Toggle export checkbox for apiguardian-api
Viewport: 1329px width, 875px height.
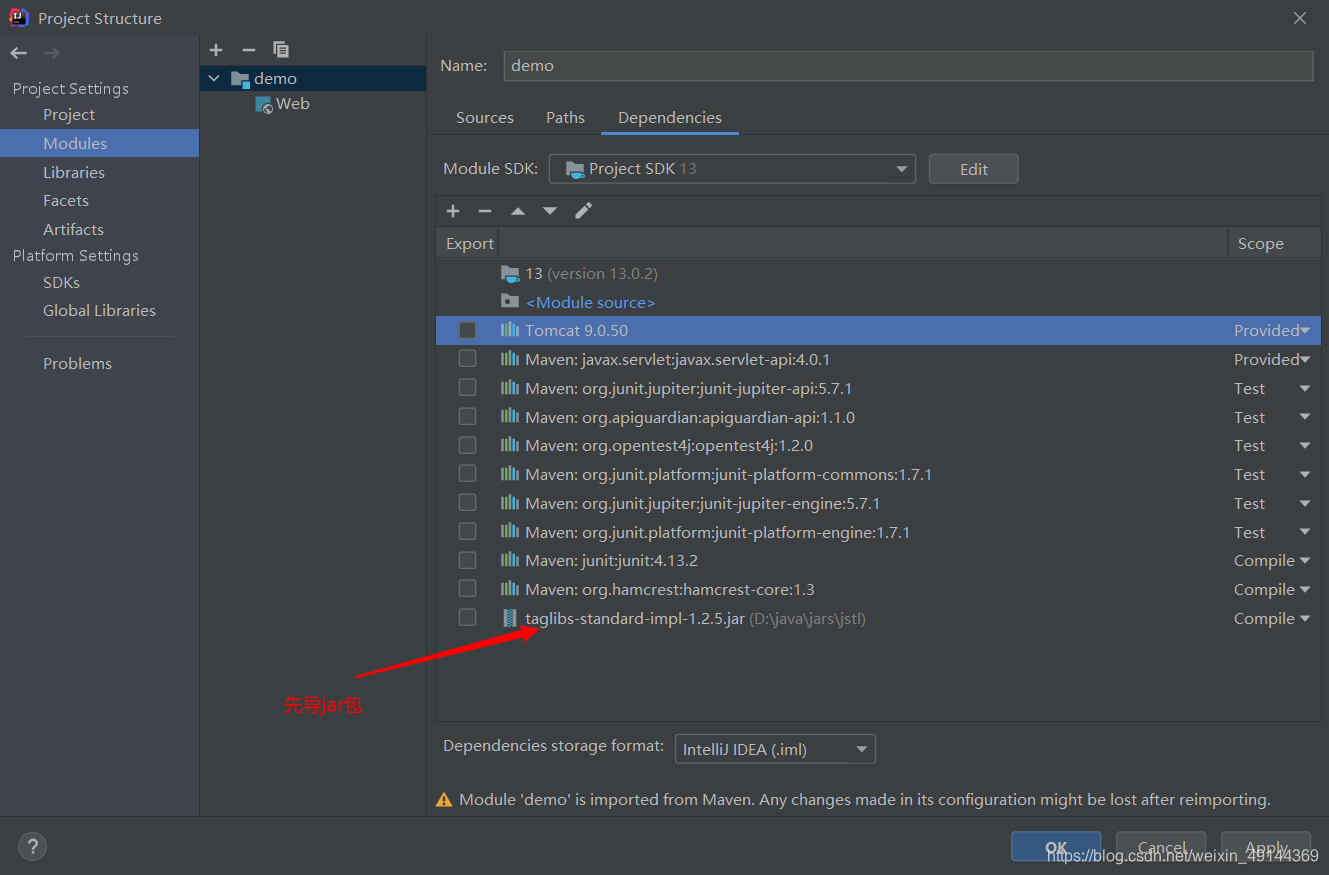click(467, 416)
